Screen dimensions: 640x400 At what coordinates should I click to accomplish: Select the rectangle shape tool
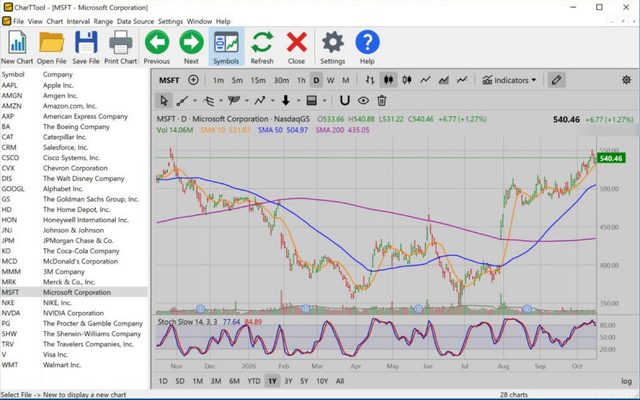pos(311,100)
